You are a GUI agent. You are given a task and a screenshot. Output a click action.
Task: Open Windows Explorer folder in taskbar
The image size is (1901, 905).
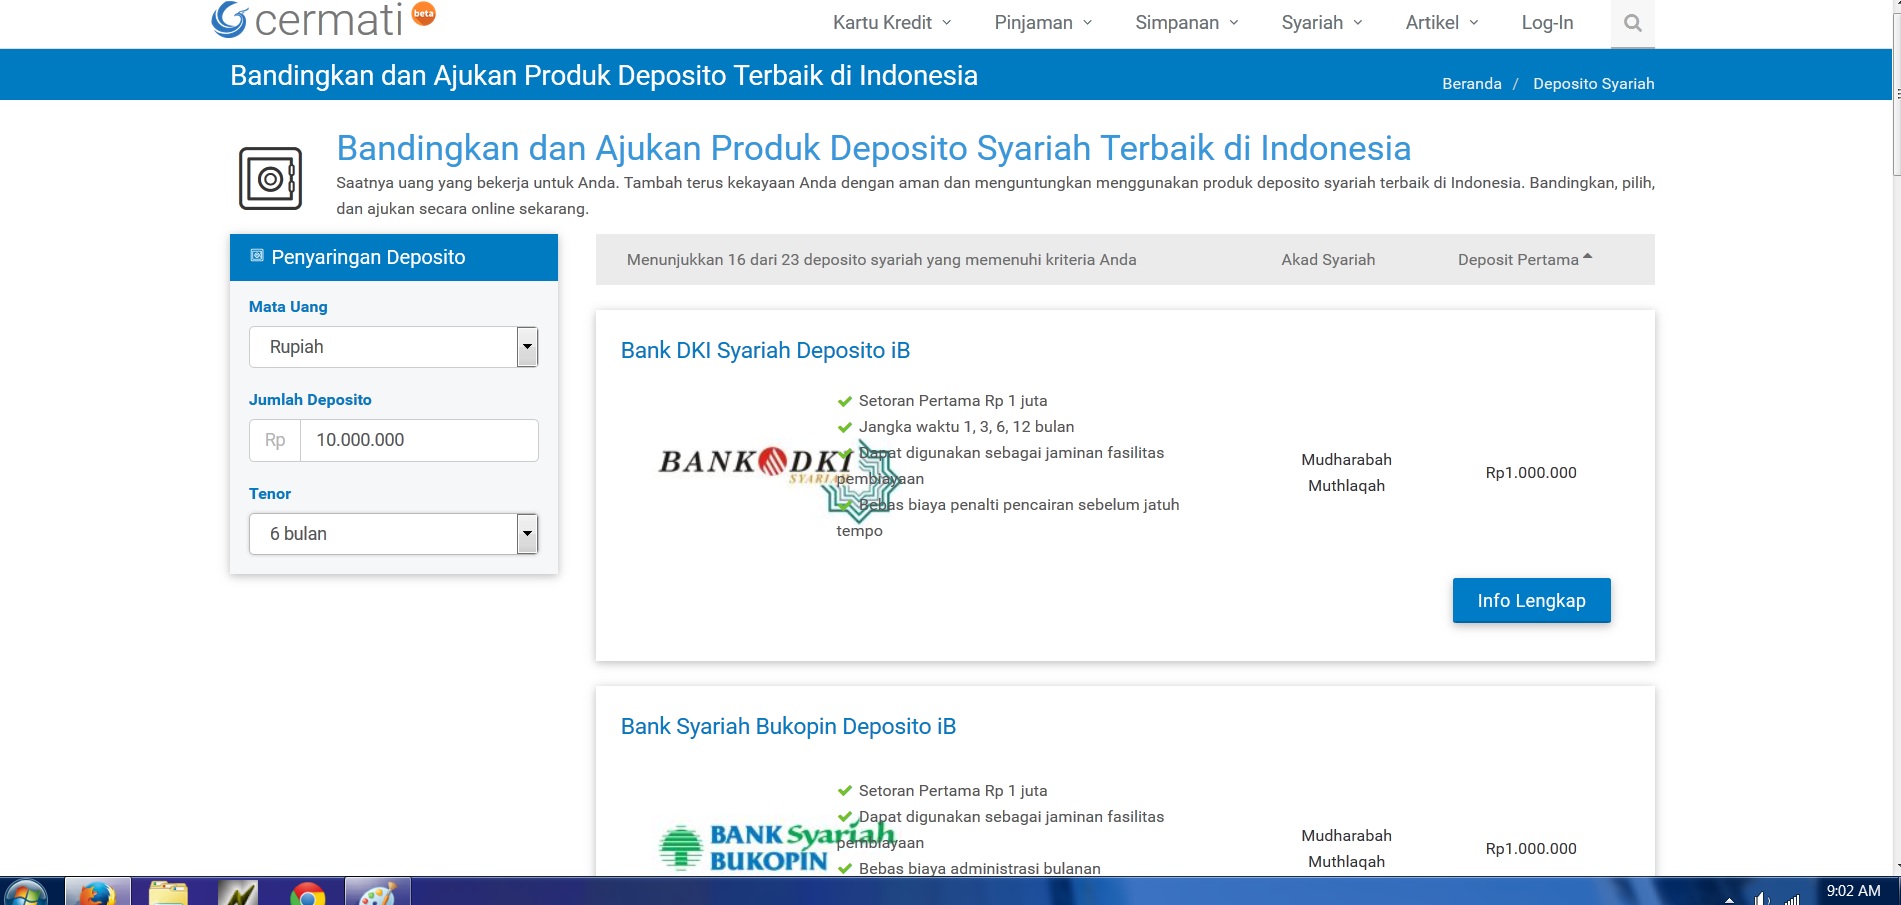[x=168, y=892]
